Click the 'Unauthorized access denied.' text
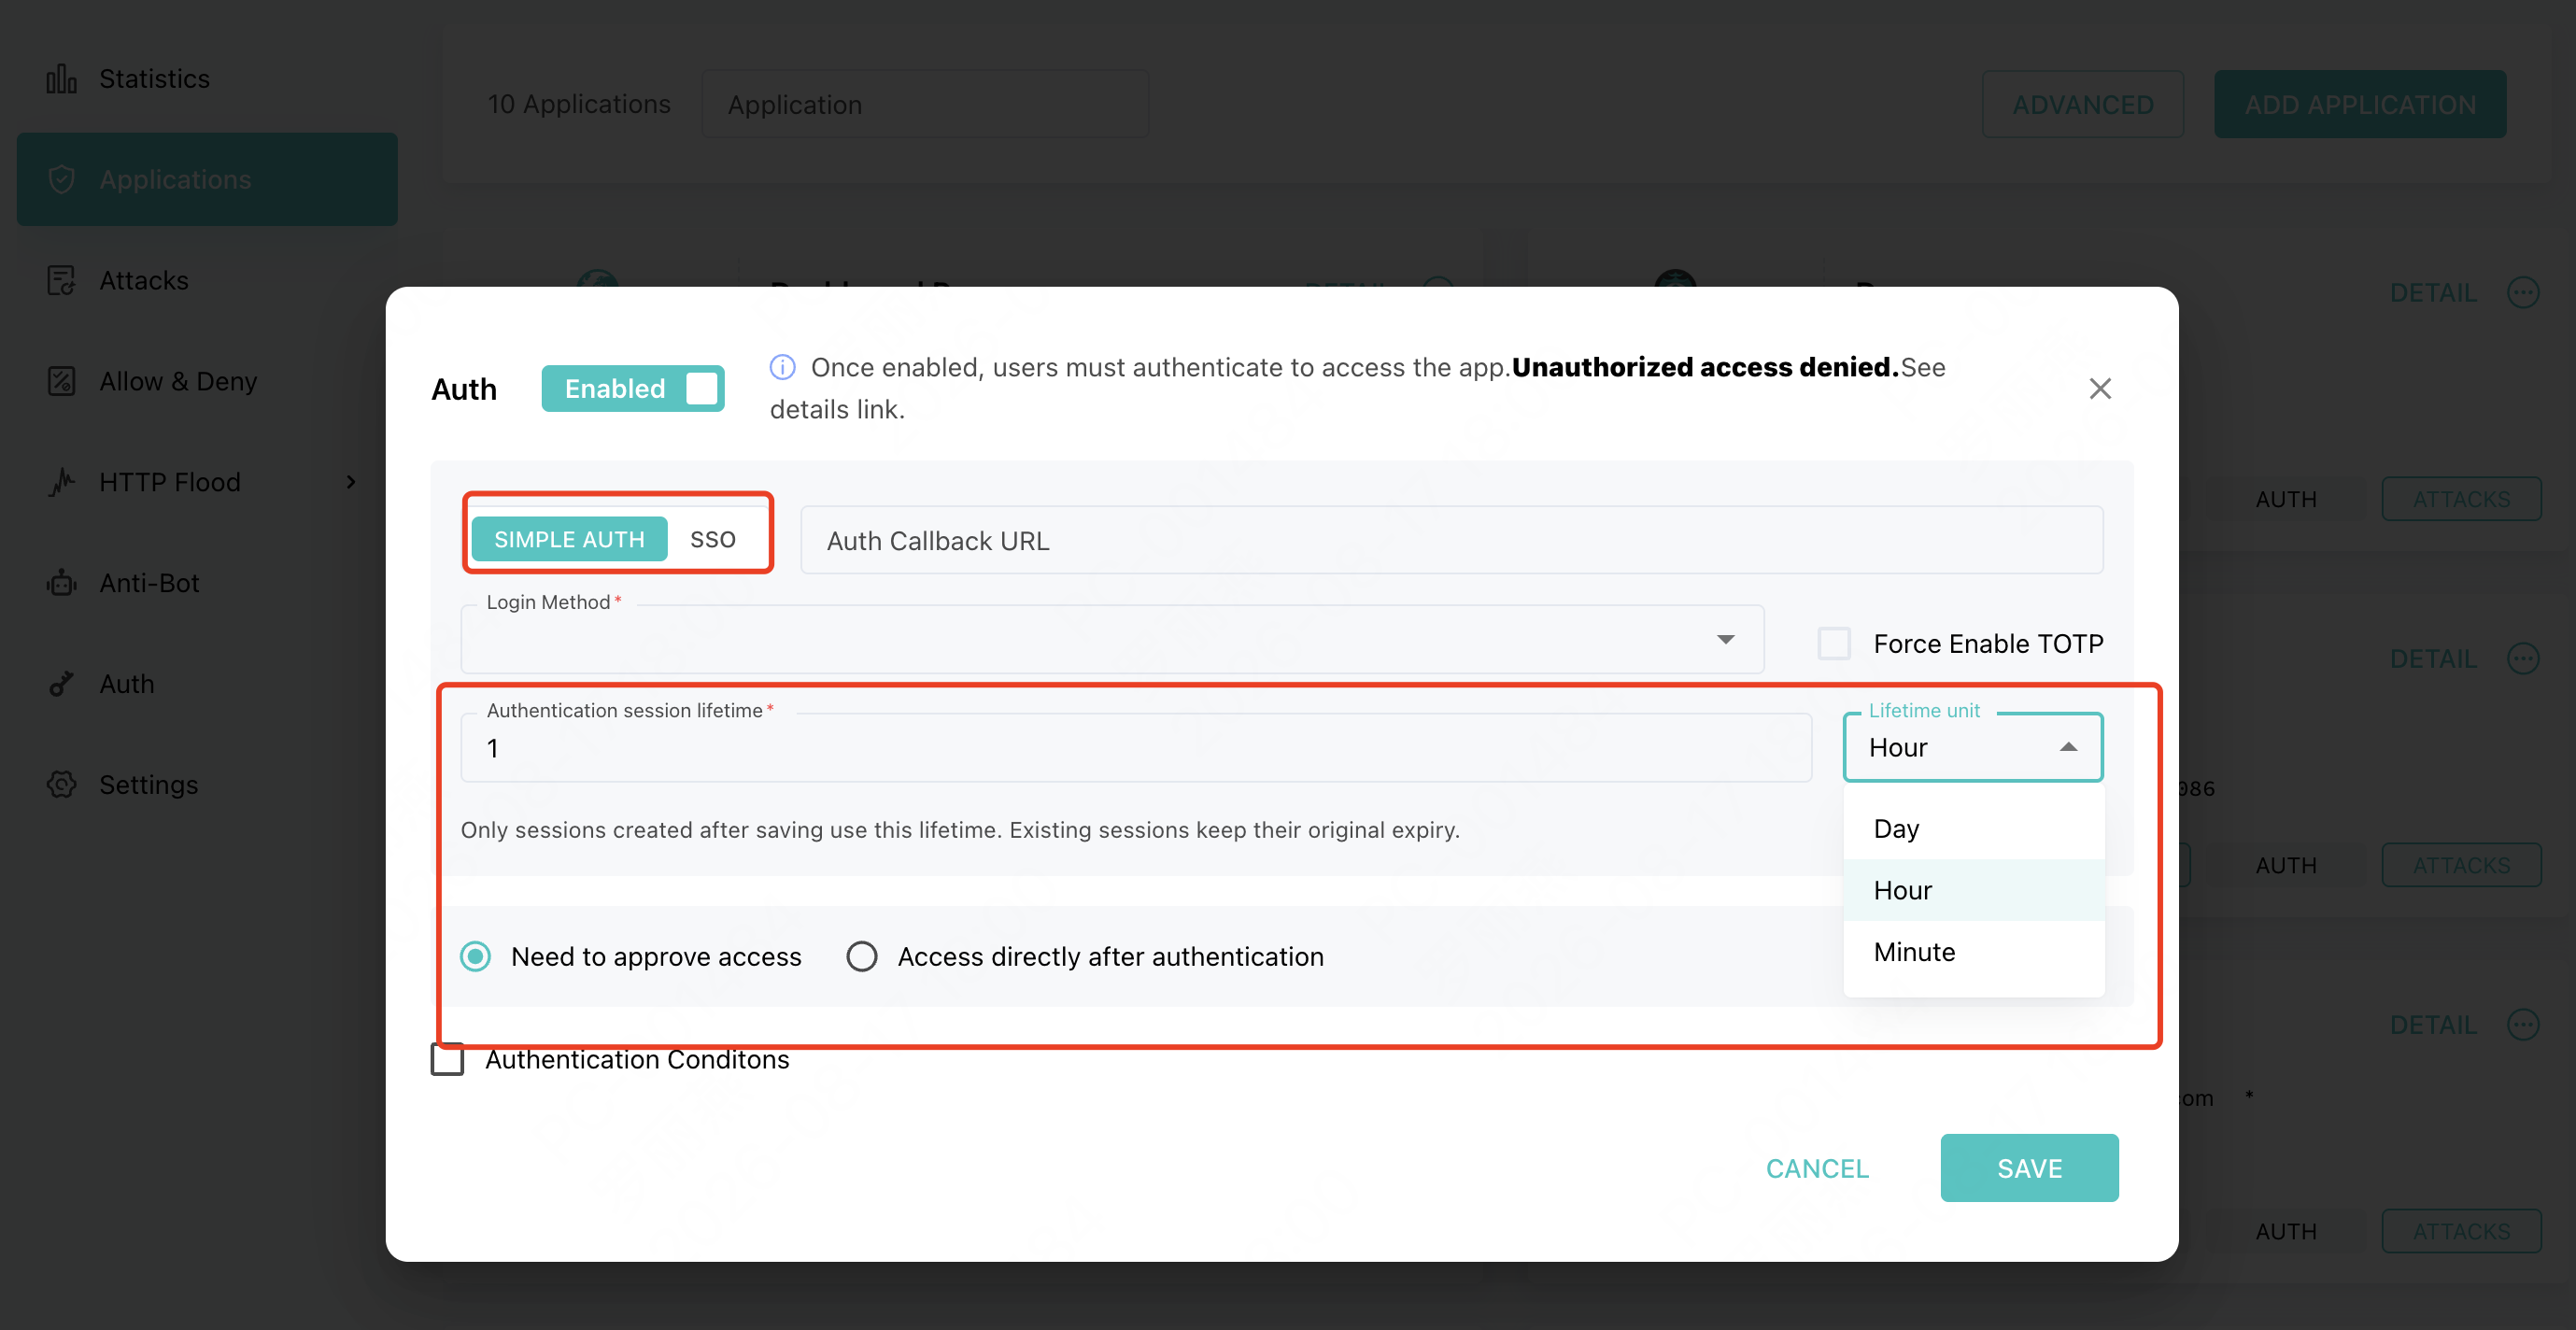Viewport: 2576px width, 1330px height. click(1705, 367)
